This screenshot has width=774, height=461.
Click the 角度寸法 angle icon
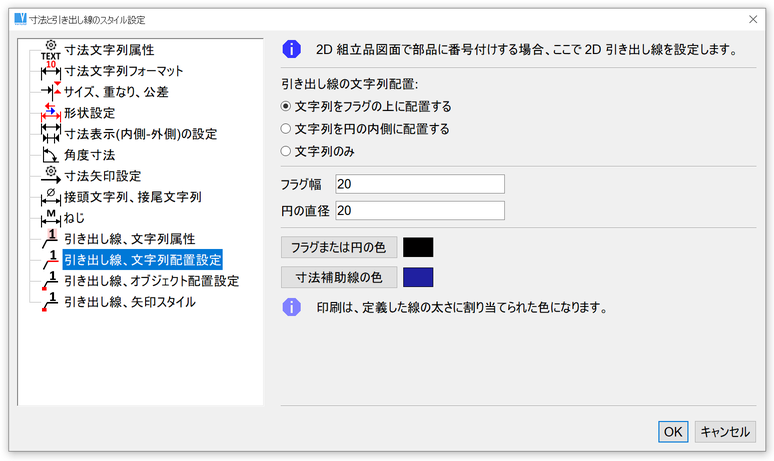(x=50, y=155)
